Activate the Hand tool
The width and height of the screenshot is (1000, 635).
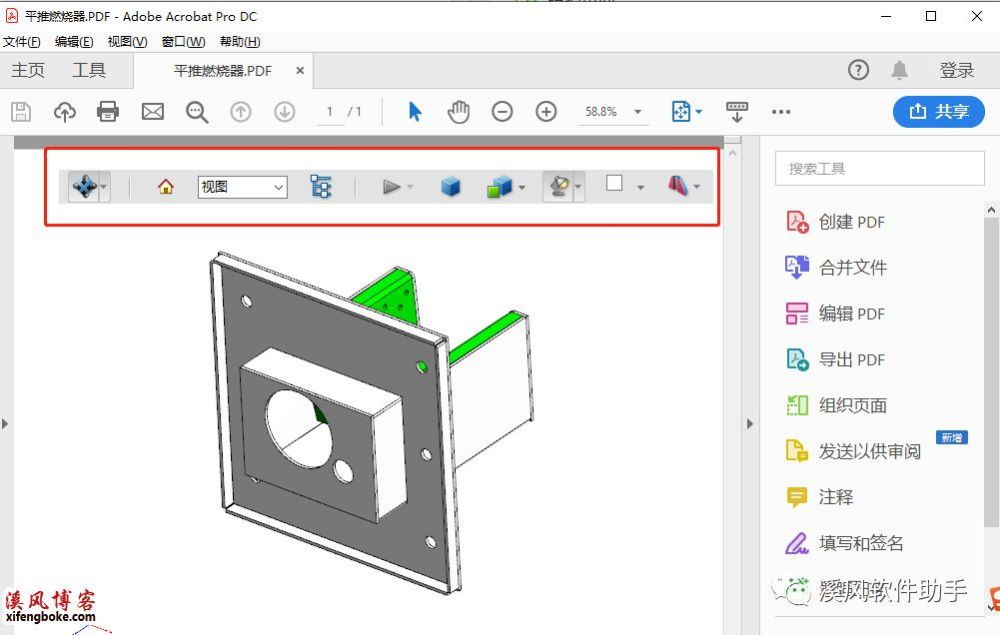tap(458, 112)
